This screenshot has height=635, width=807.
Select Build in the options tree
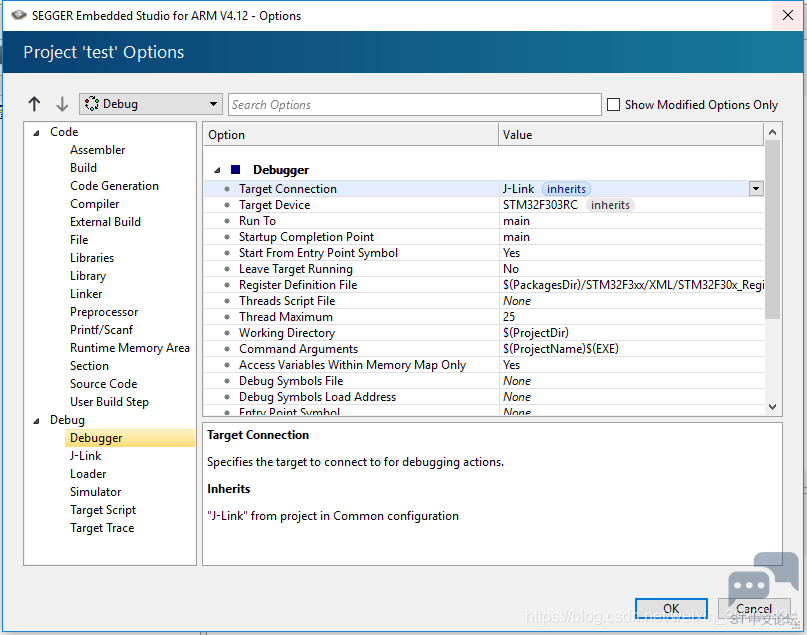(x=83, y=168)
